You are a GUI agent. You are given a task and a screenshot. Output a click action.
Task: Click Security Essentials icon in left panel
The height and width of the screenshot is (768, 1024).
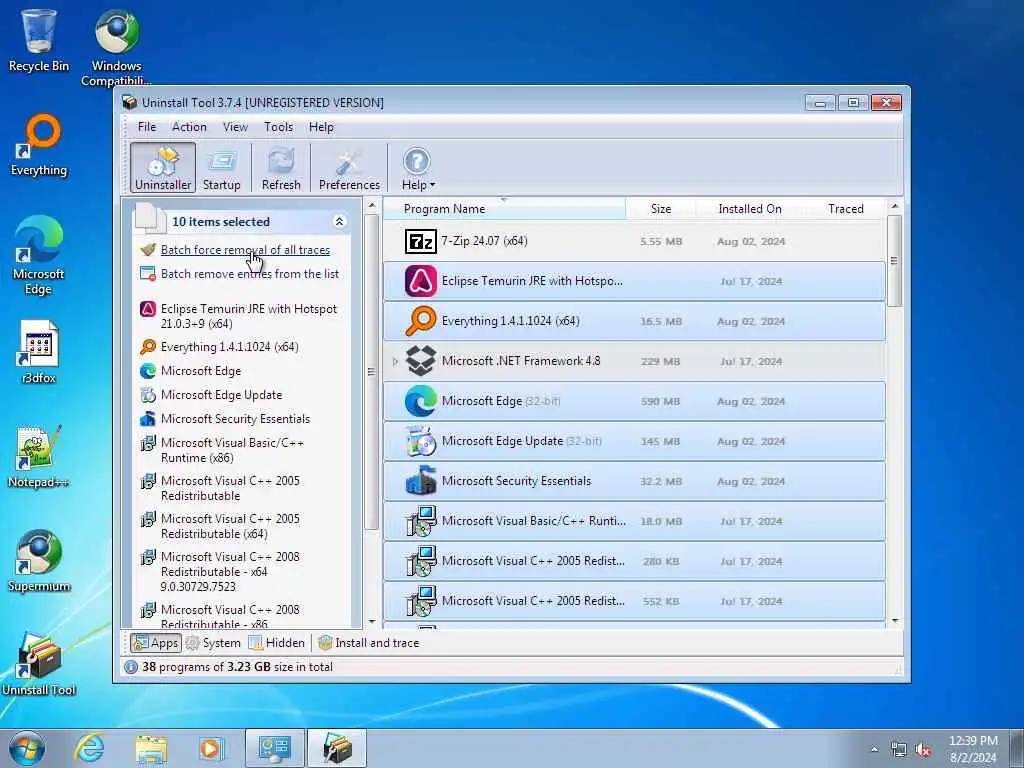(148, 419)
